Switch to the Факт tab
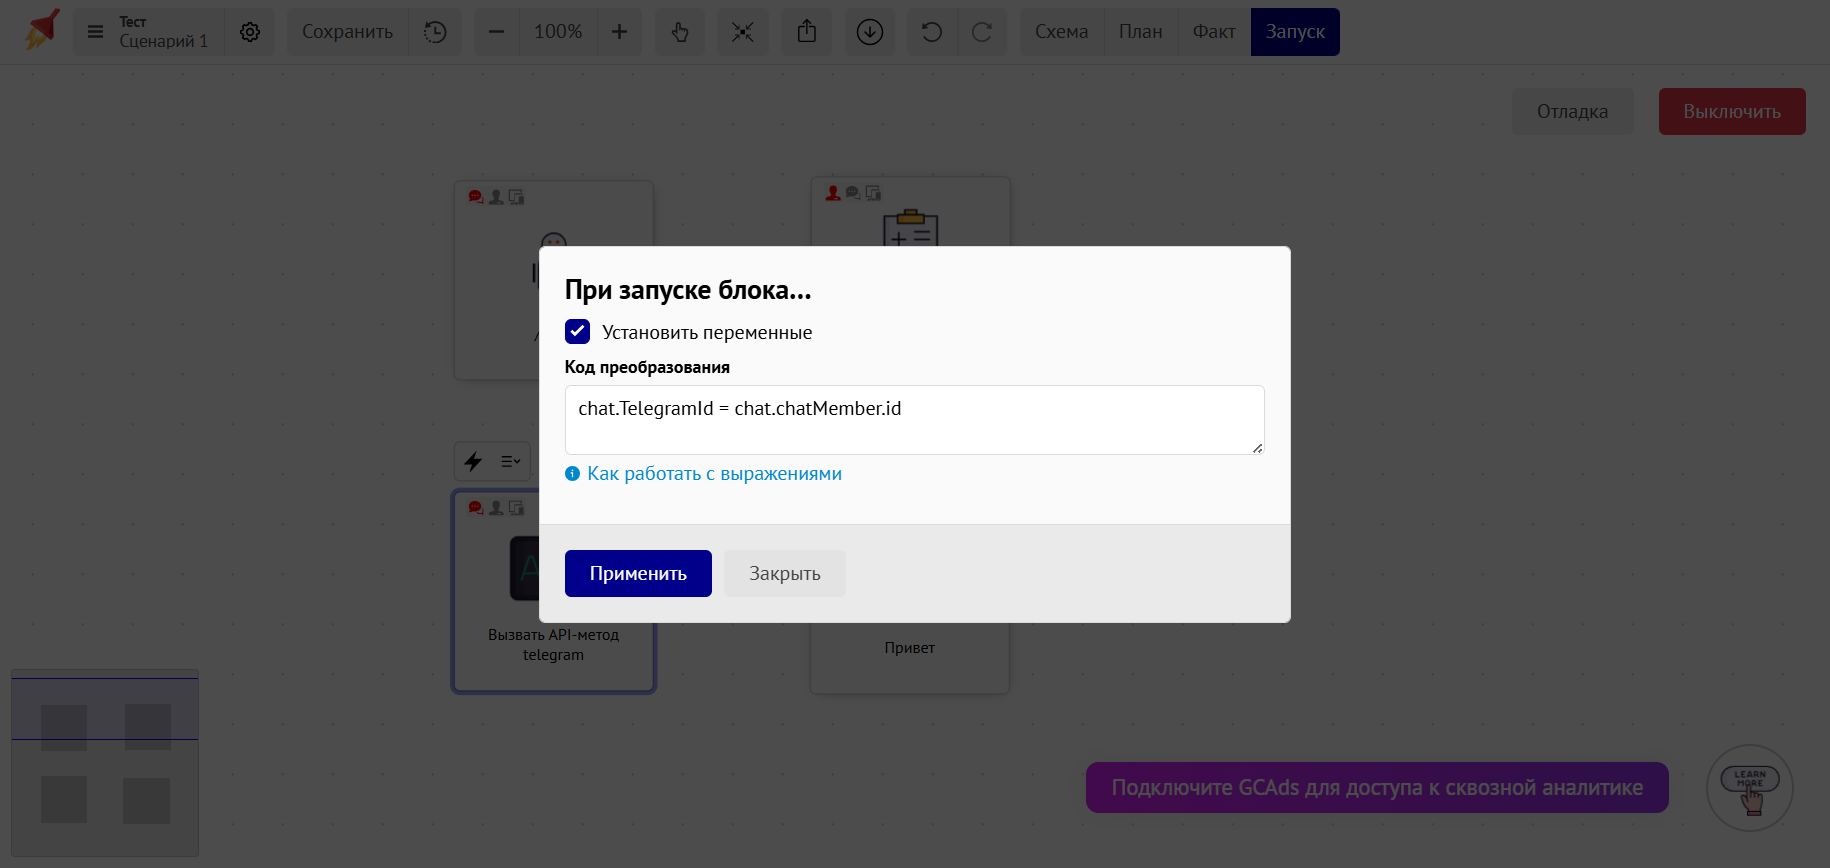This screenshot has width=1830, height=868. (x=1213, y=32)
